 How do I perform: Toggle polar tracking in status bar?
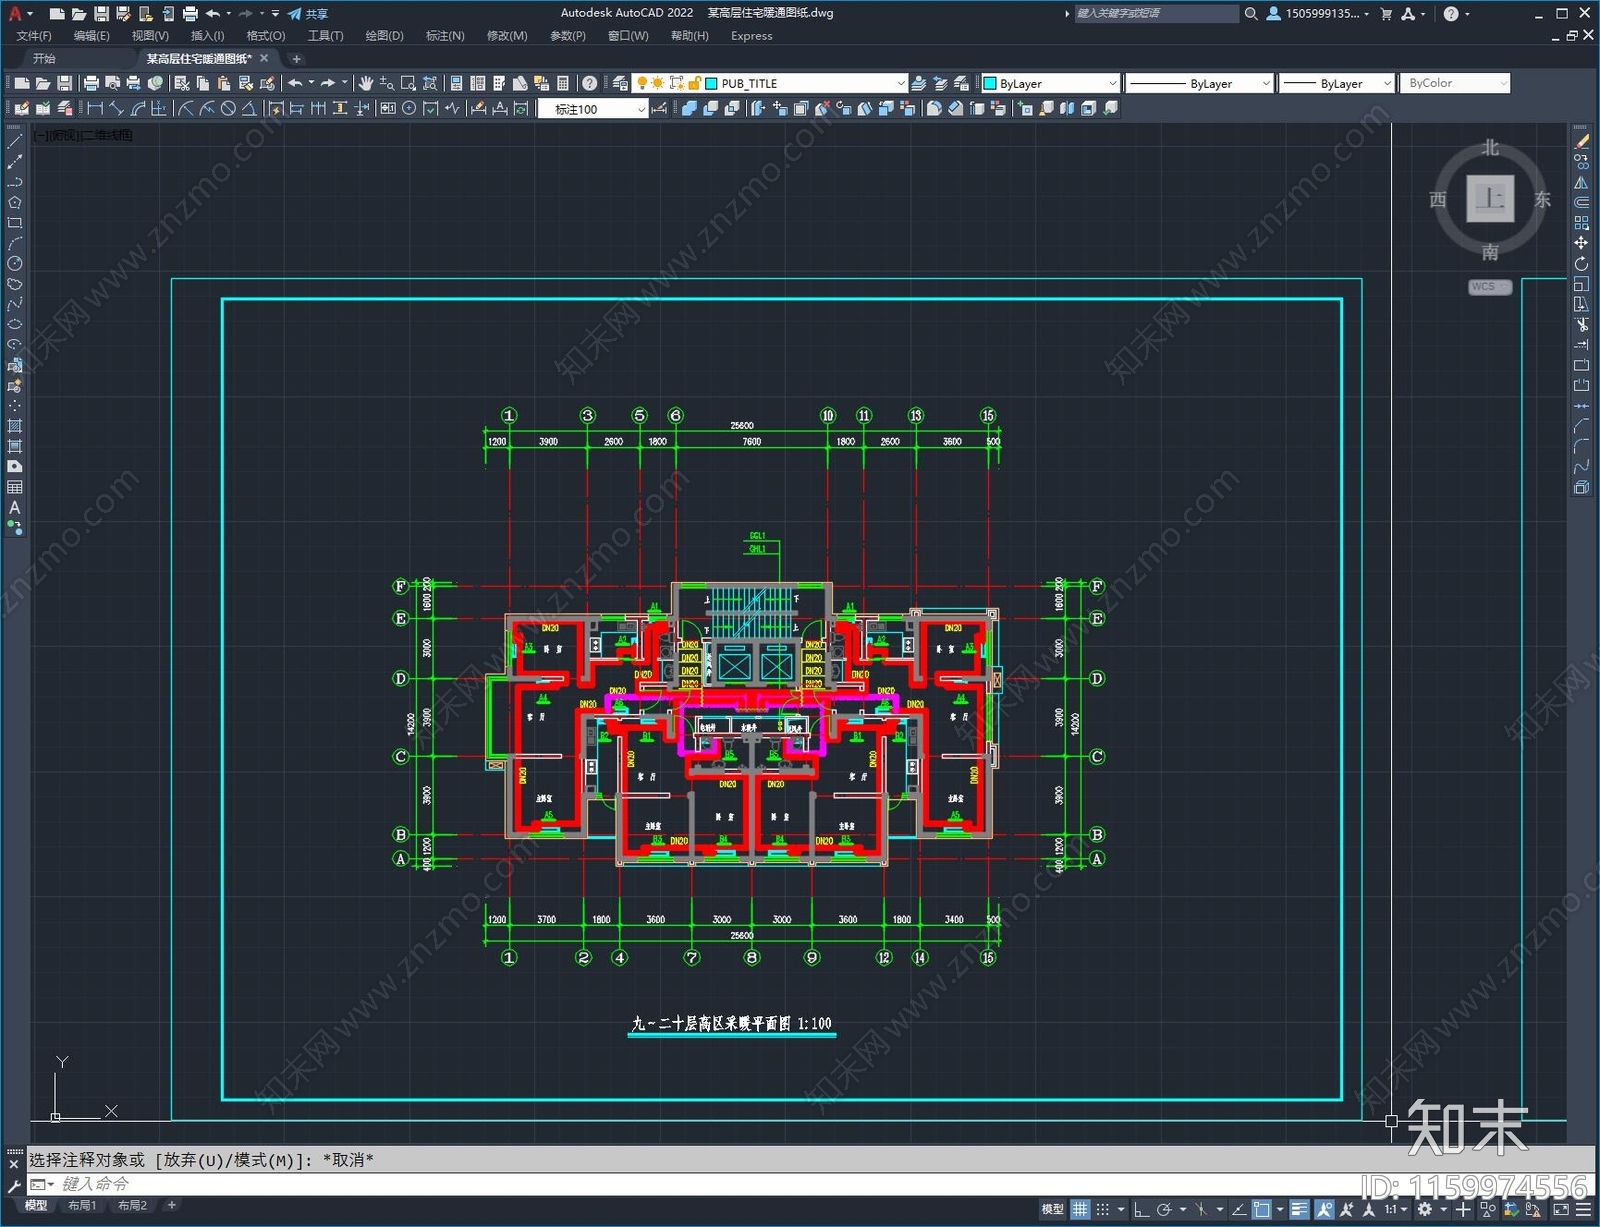coord(1164,1209)
